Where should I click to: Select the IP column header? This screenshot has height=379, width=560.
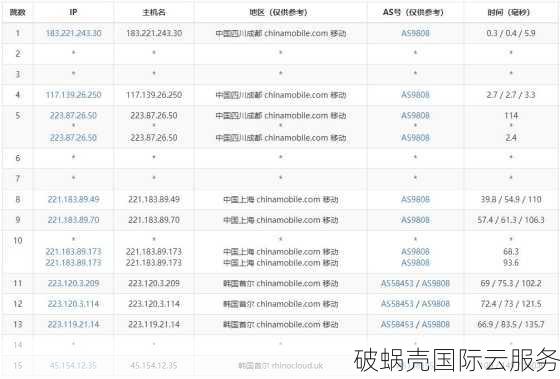[x=73, y=12]
